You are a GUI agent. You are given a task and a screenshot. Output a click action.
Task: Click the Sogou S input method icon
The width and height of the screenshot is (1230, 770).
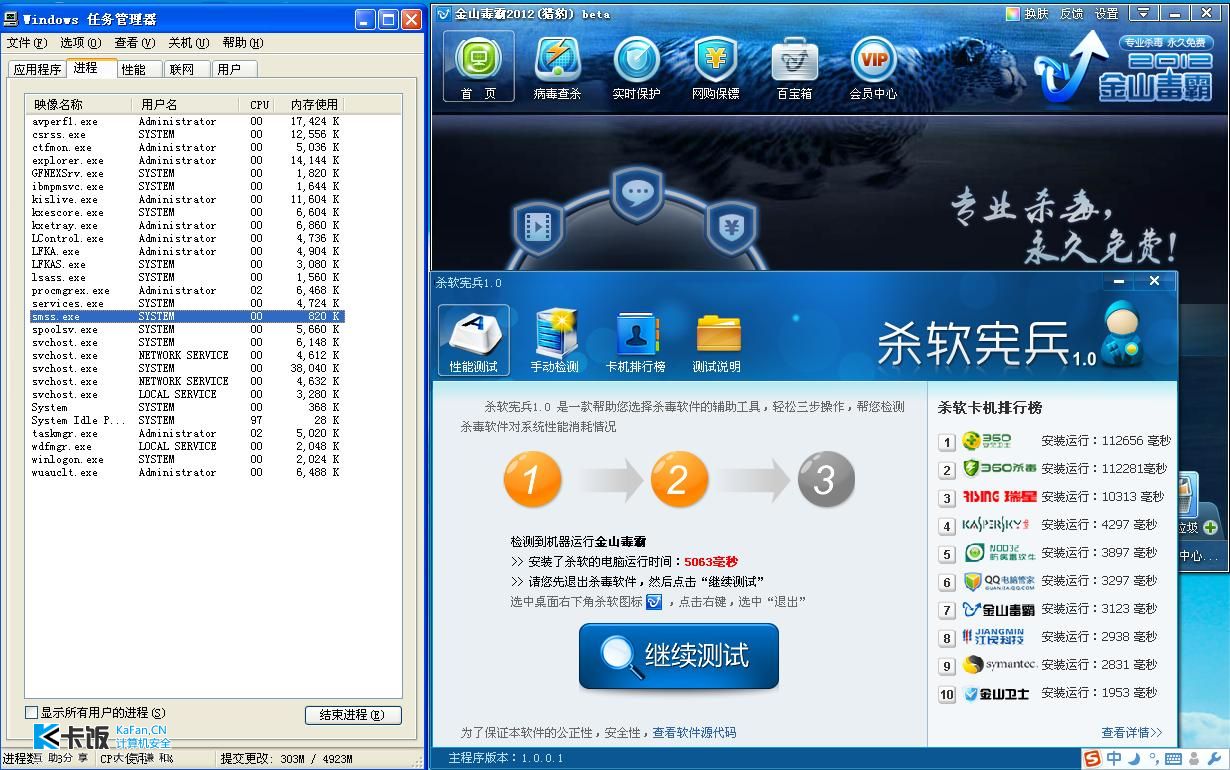[1092, 759]
